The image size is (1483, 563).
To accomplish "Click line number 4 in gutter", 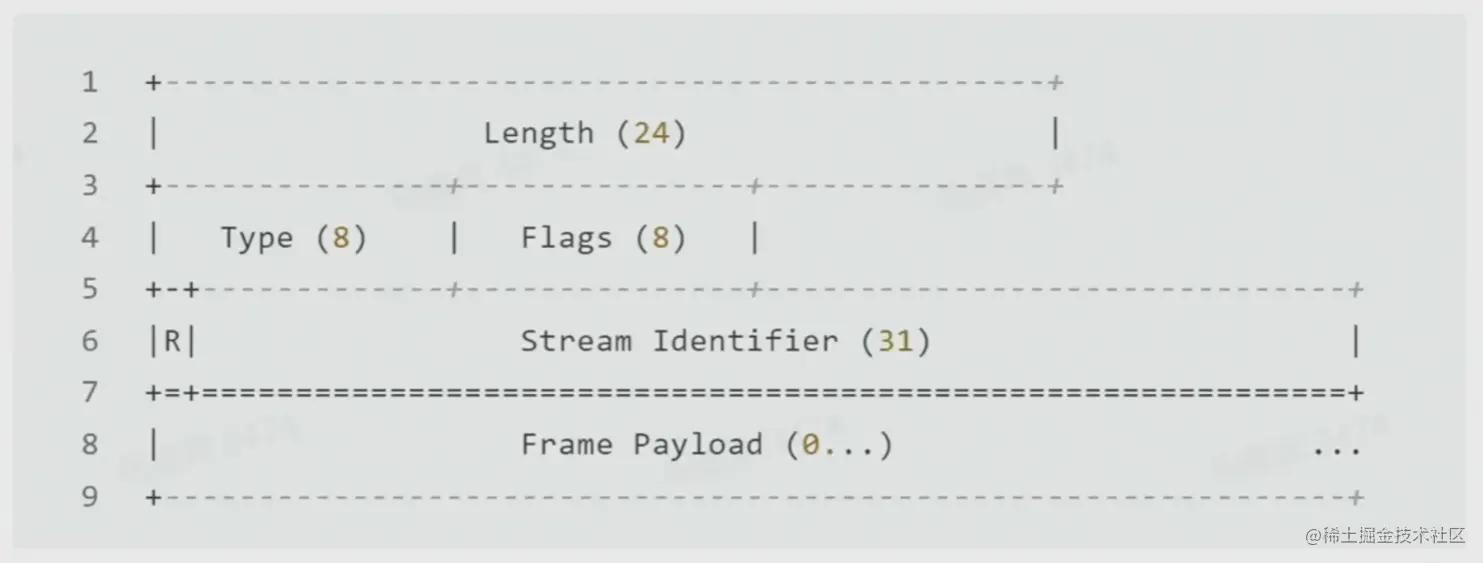I will [x=90, y=238].
